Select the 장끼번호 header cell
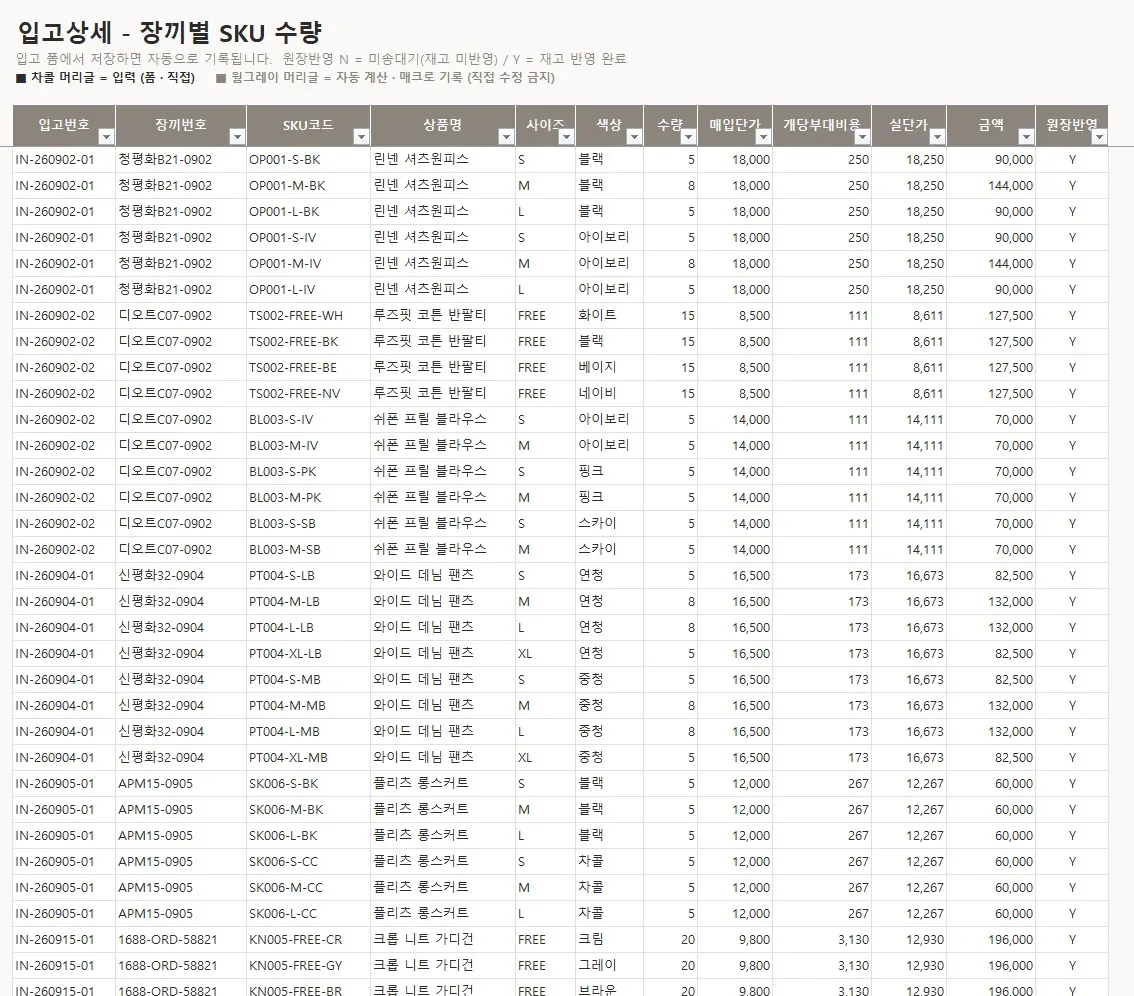The width and height of the screenshot is (1134, 996). [x=181, y=125]
